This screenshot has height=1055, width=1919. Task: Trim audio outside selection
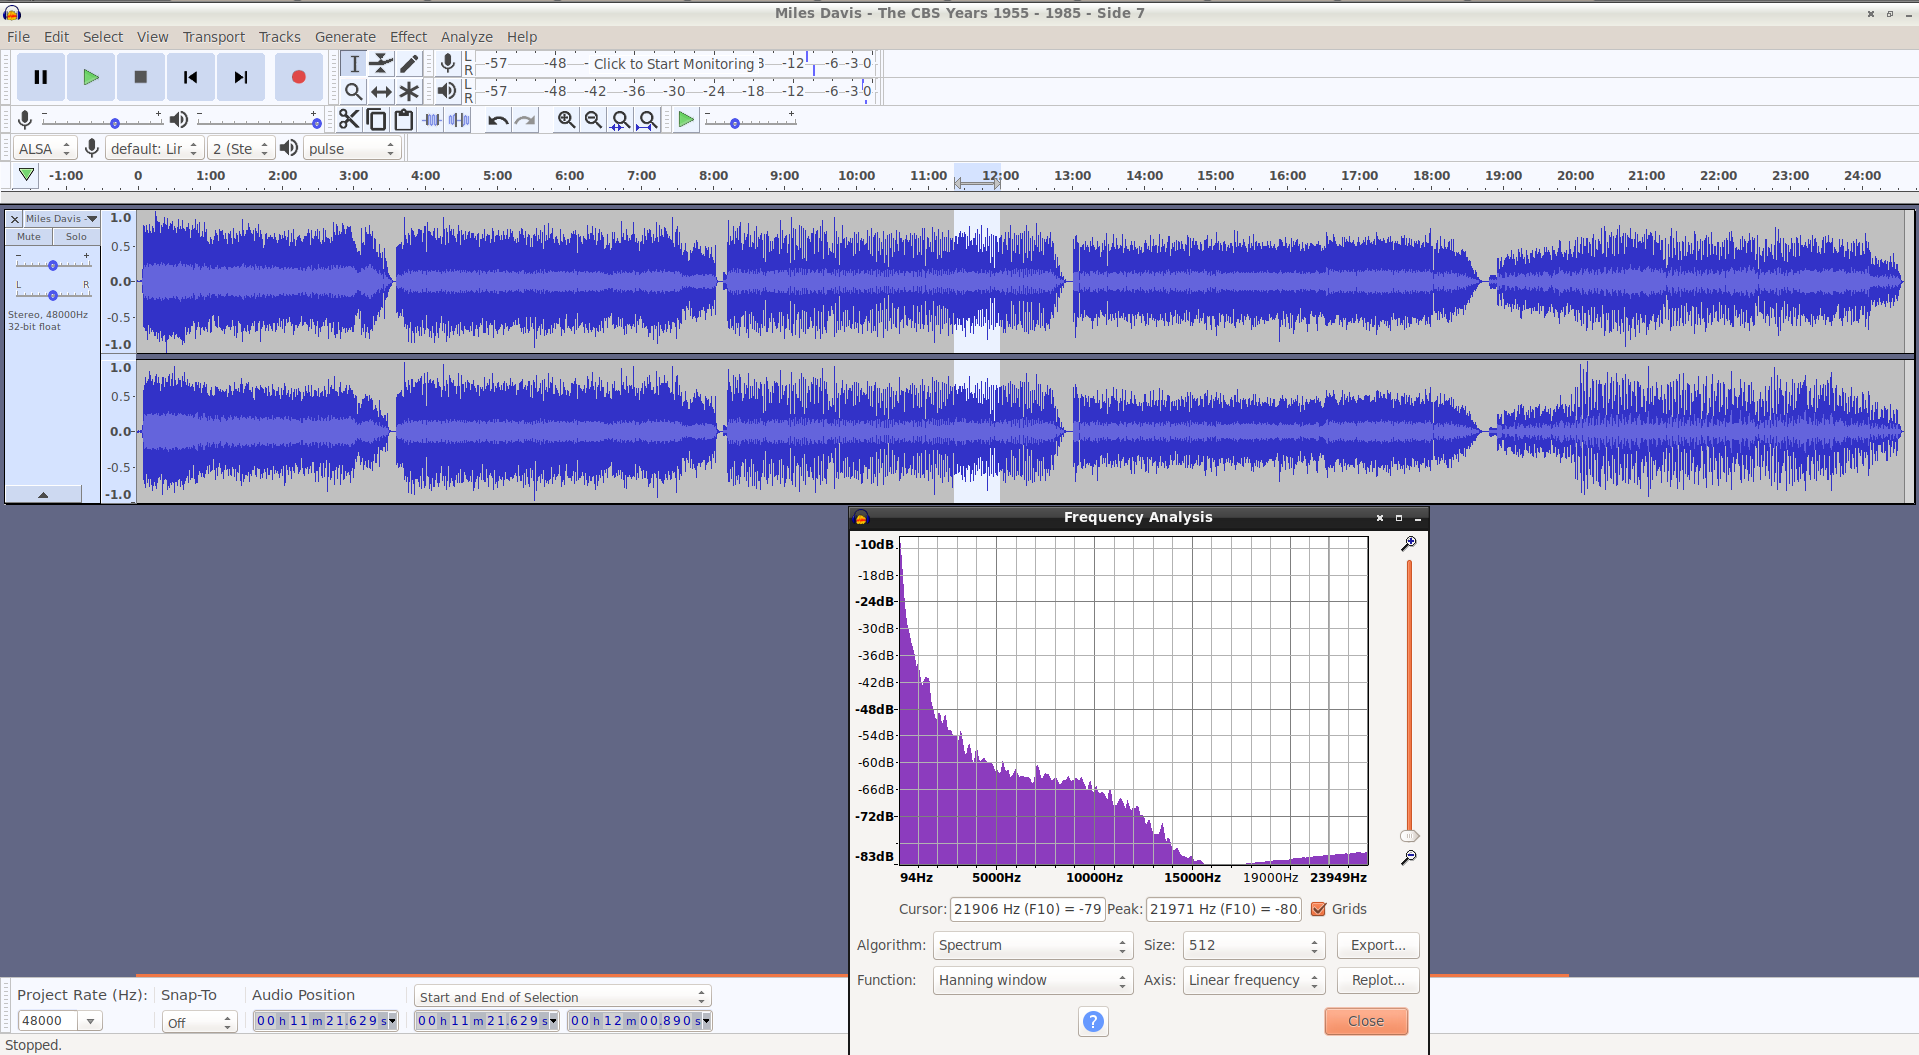click(432, 120)
